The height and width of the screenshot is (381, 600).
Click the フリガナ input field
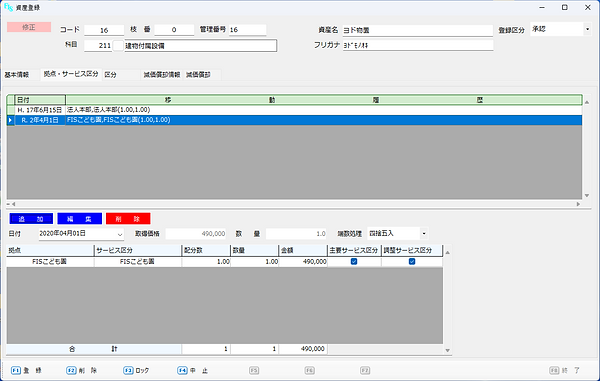click(x=417, y=45)
